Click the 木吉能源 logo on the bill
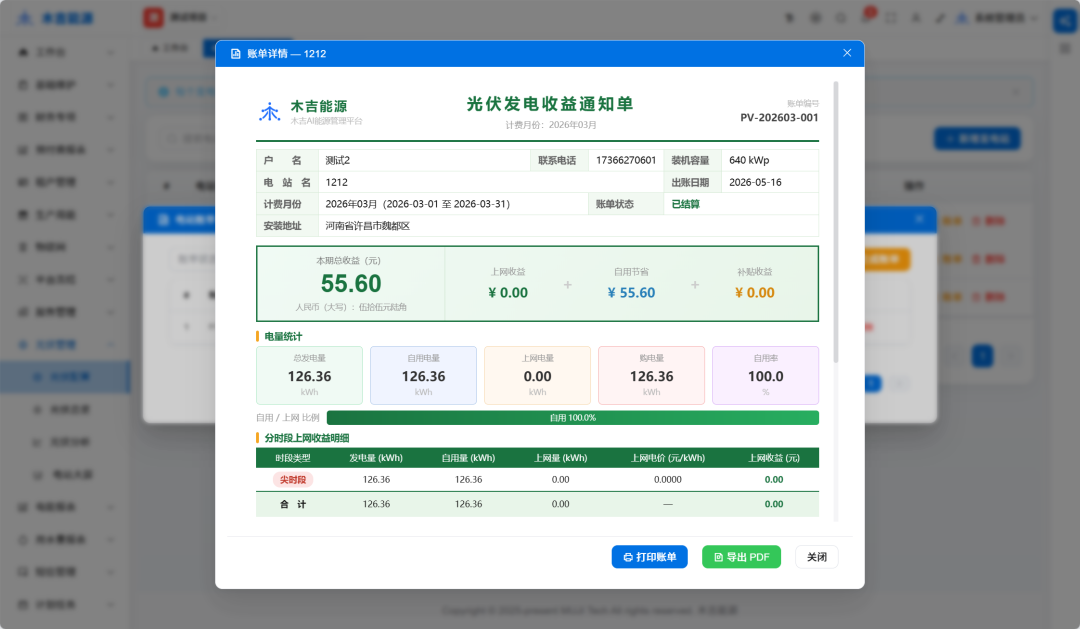This screenshot has width=1080, height=629. click(269, 112)
